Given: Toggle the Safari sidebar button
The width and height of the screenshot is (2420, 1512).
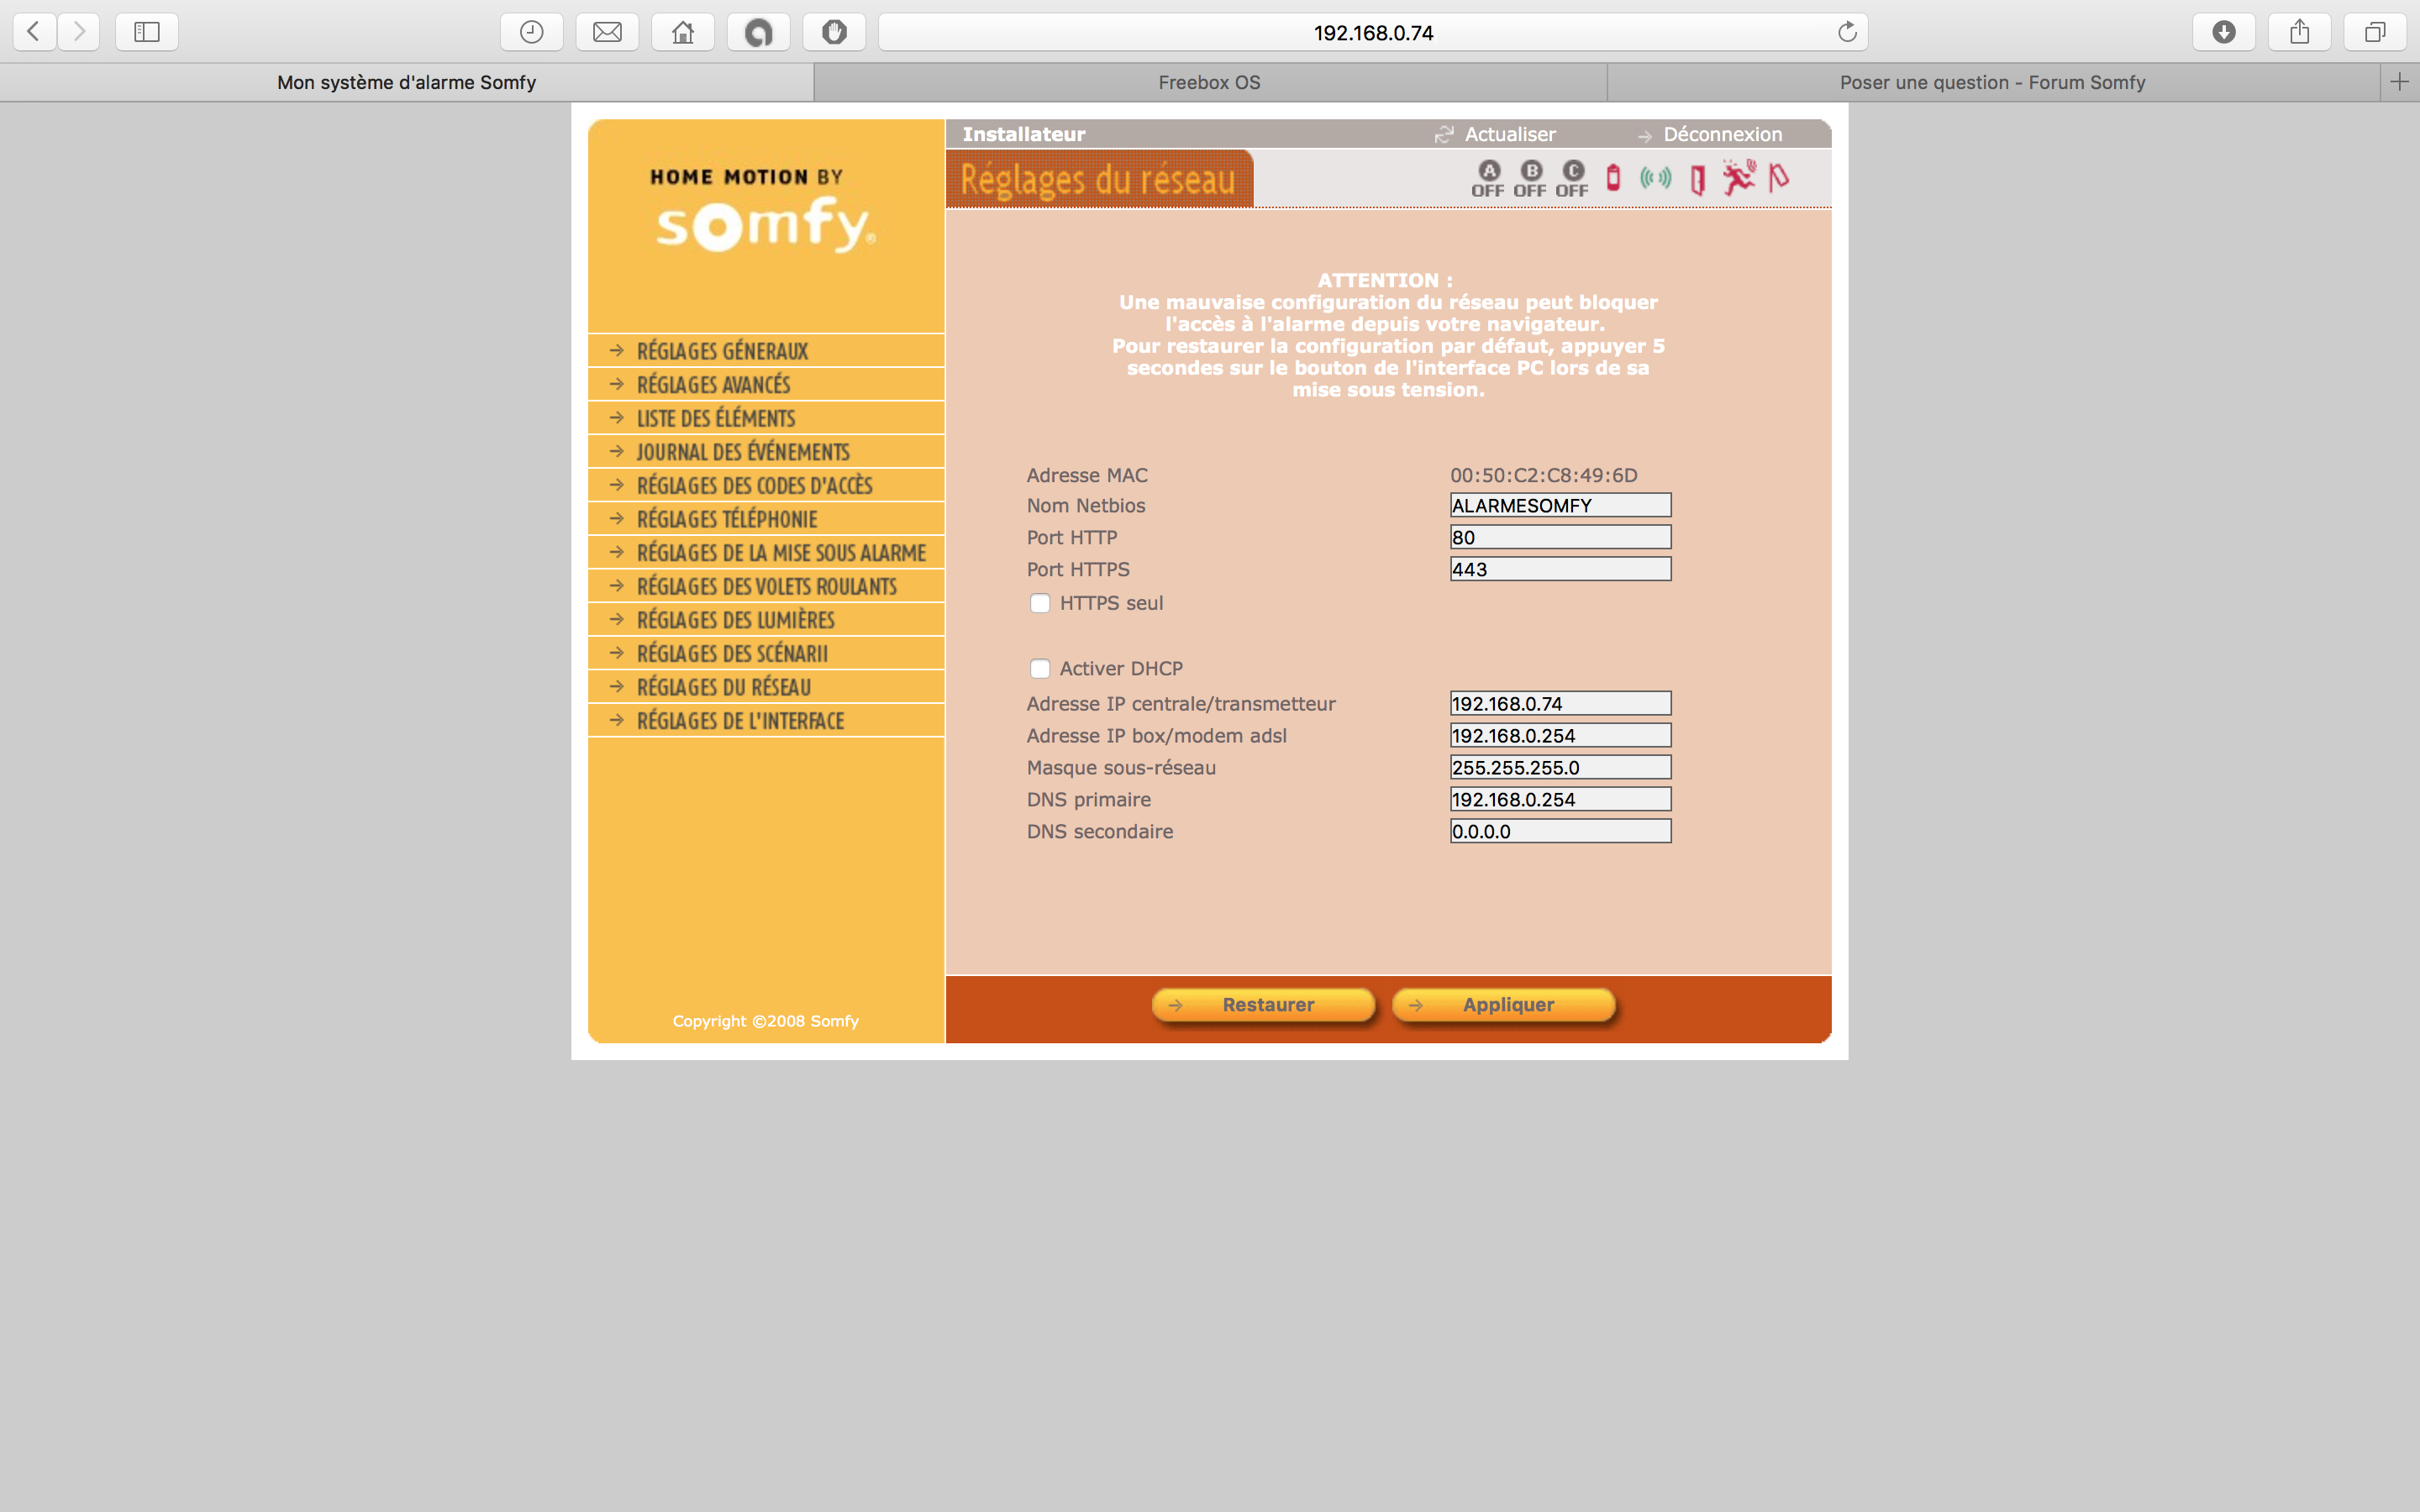Looking at the screenshot, I should point(147,32).
